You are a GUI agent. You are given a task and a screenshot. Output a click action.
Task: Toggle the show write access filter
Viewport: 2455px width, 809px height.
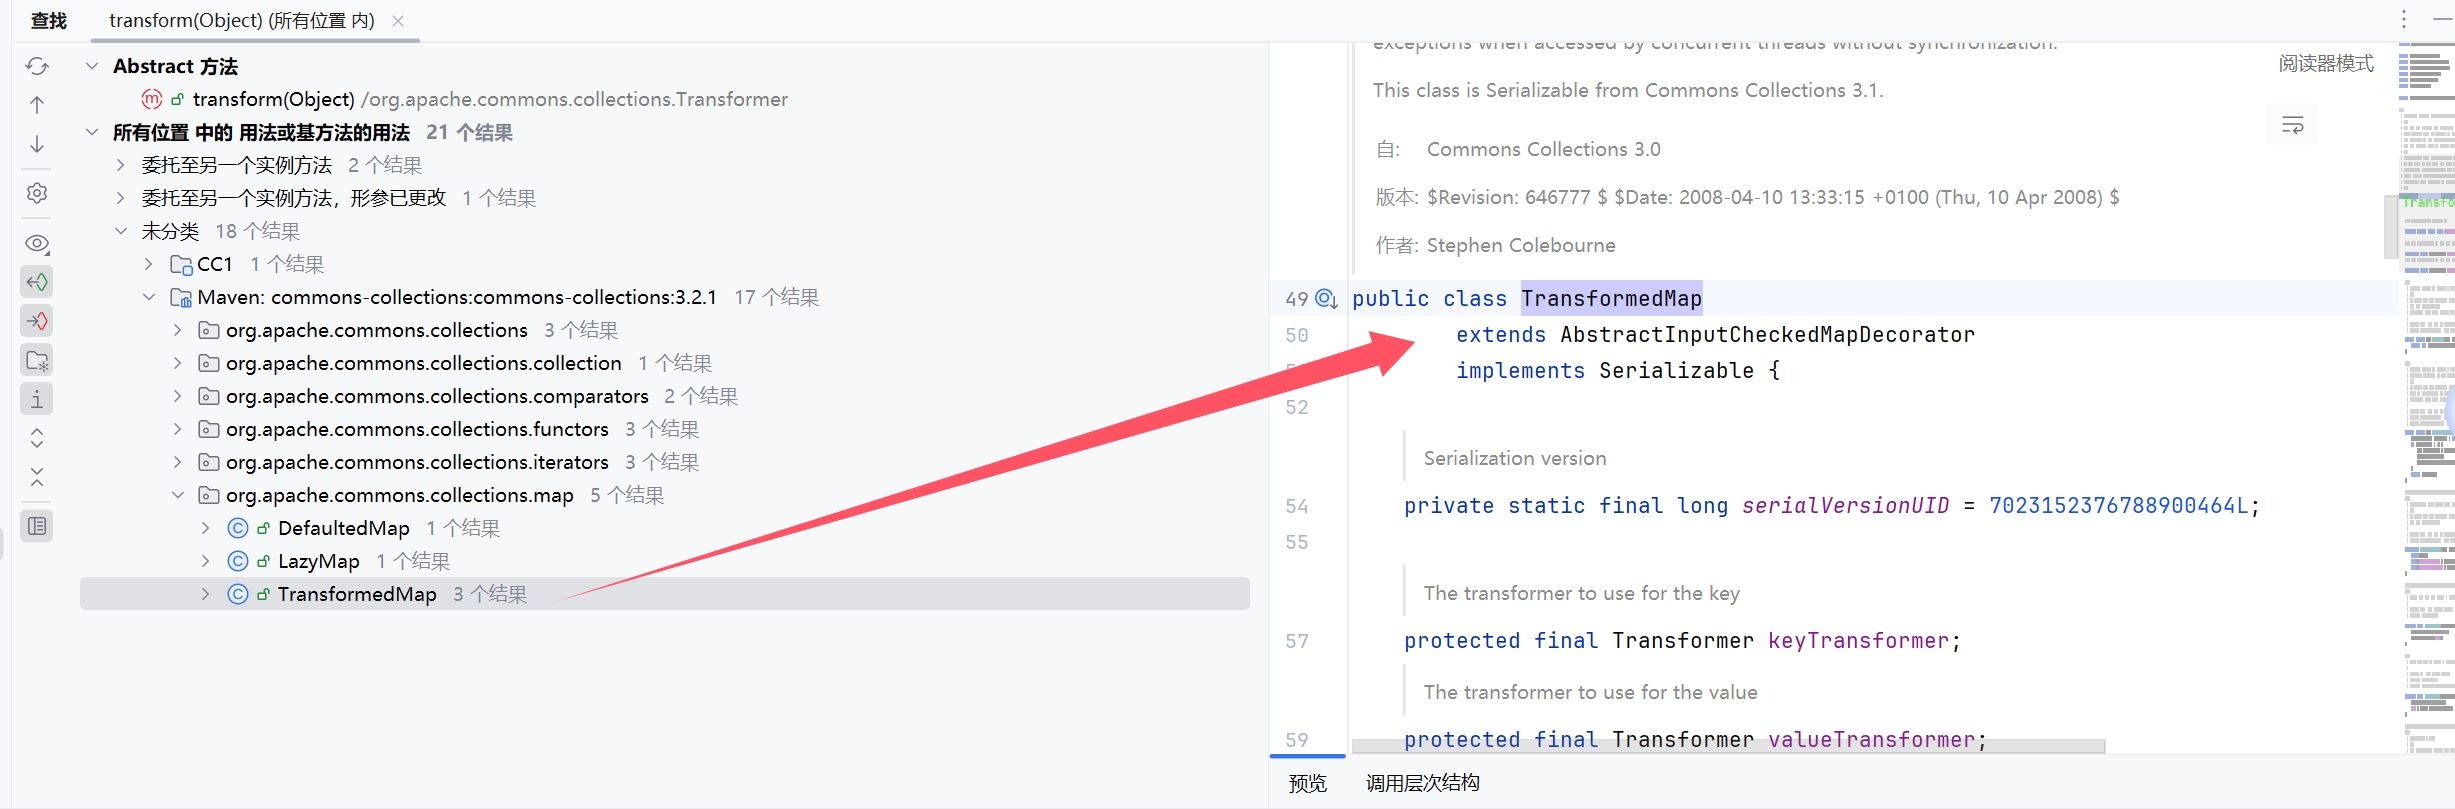click(x=37, y=321)
